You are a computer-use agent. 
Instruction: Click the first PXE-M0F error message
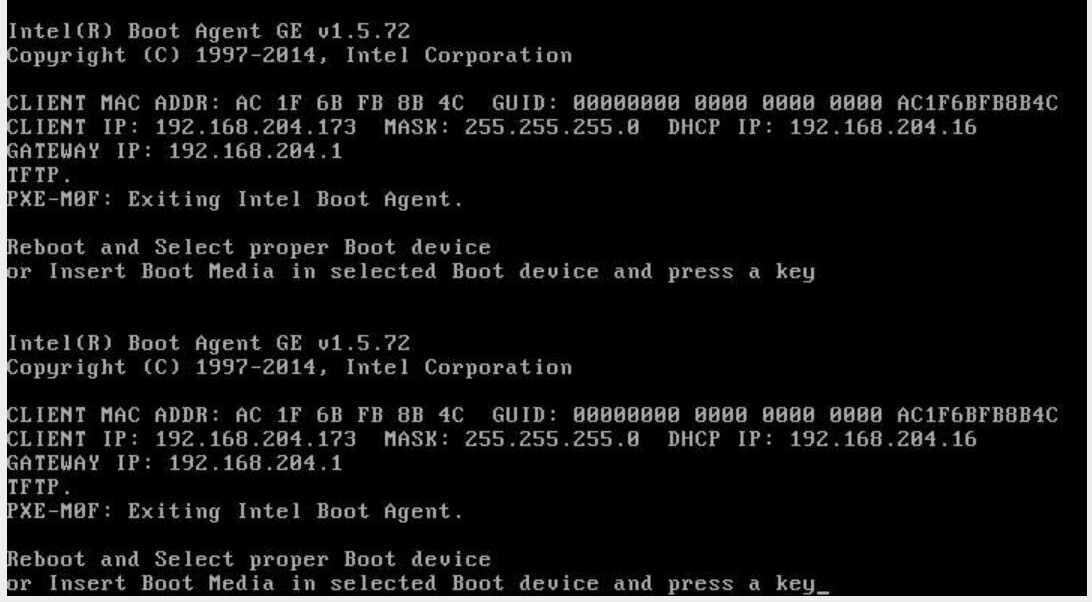235,200
